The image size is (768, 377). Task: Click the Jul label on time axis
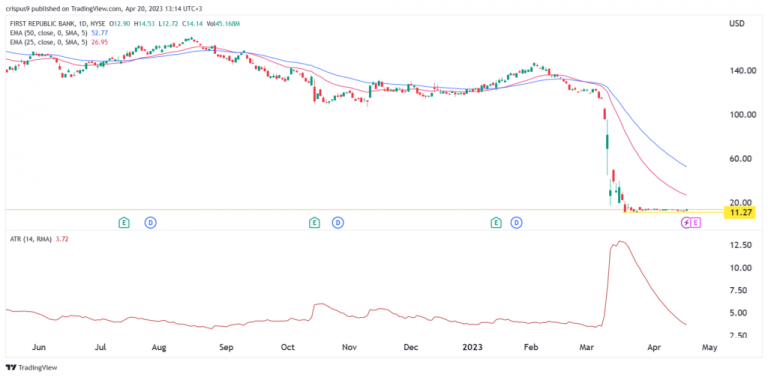click(x=100, y=348)
